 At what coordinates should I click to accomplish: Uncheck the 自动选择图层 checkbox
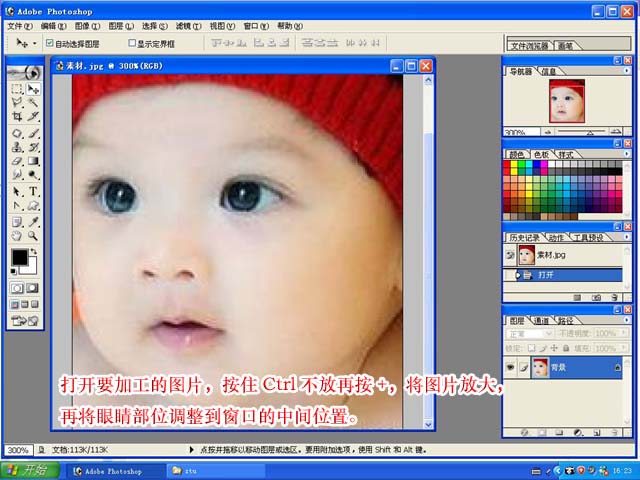coord(50,43)
